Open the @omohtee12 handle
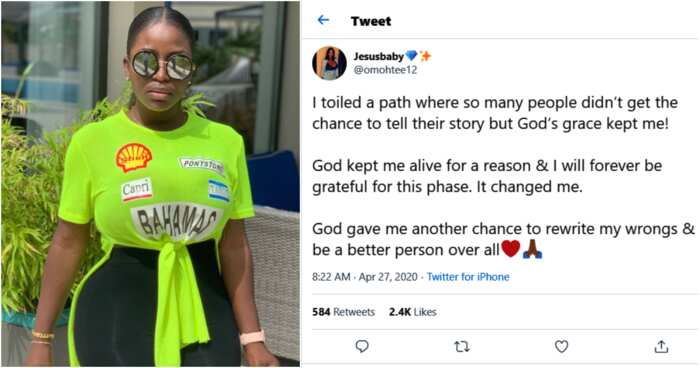The height and width of the screenshot is (368, 700). coord(385,70)
